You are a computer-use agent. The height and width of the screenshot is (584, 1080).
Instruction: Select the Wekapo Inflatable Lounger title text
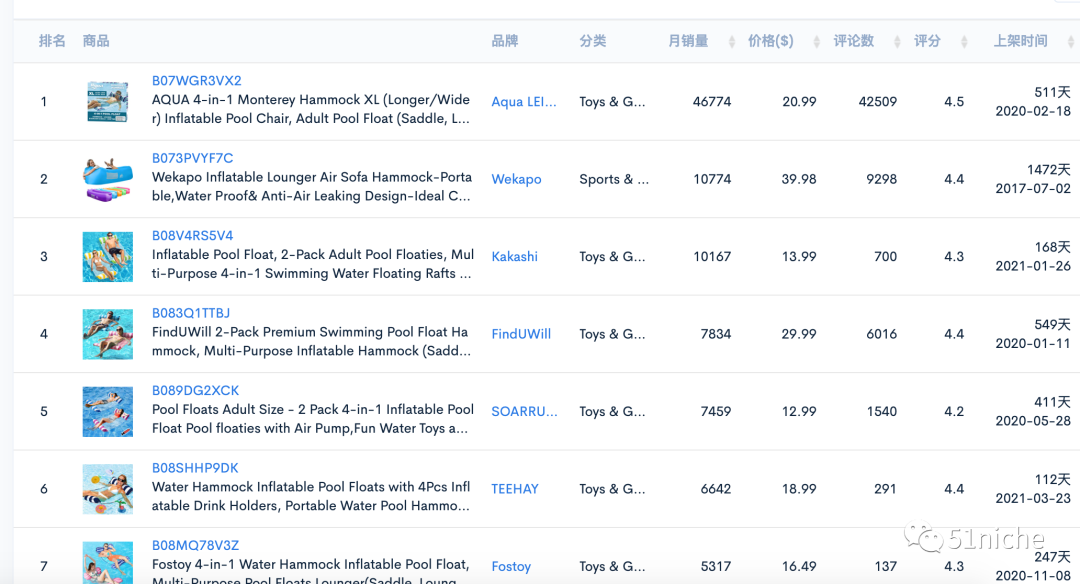point(312,187)
